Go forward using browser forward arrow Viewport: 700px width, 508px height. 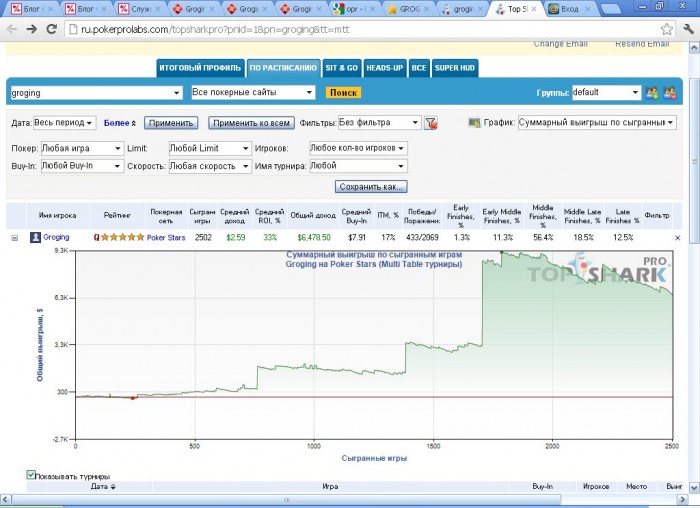pyautogui.click(x=32, y=29)
